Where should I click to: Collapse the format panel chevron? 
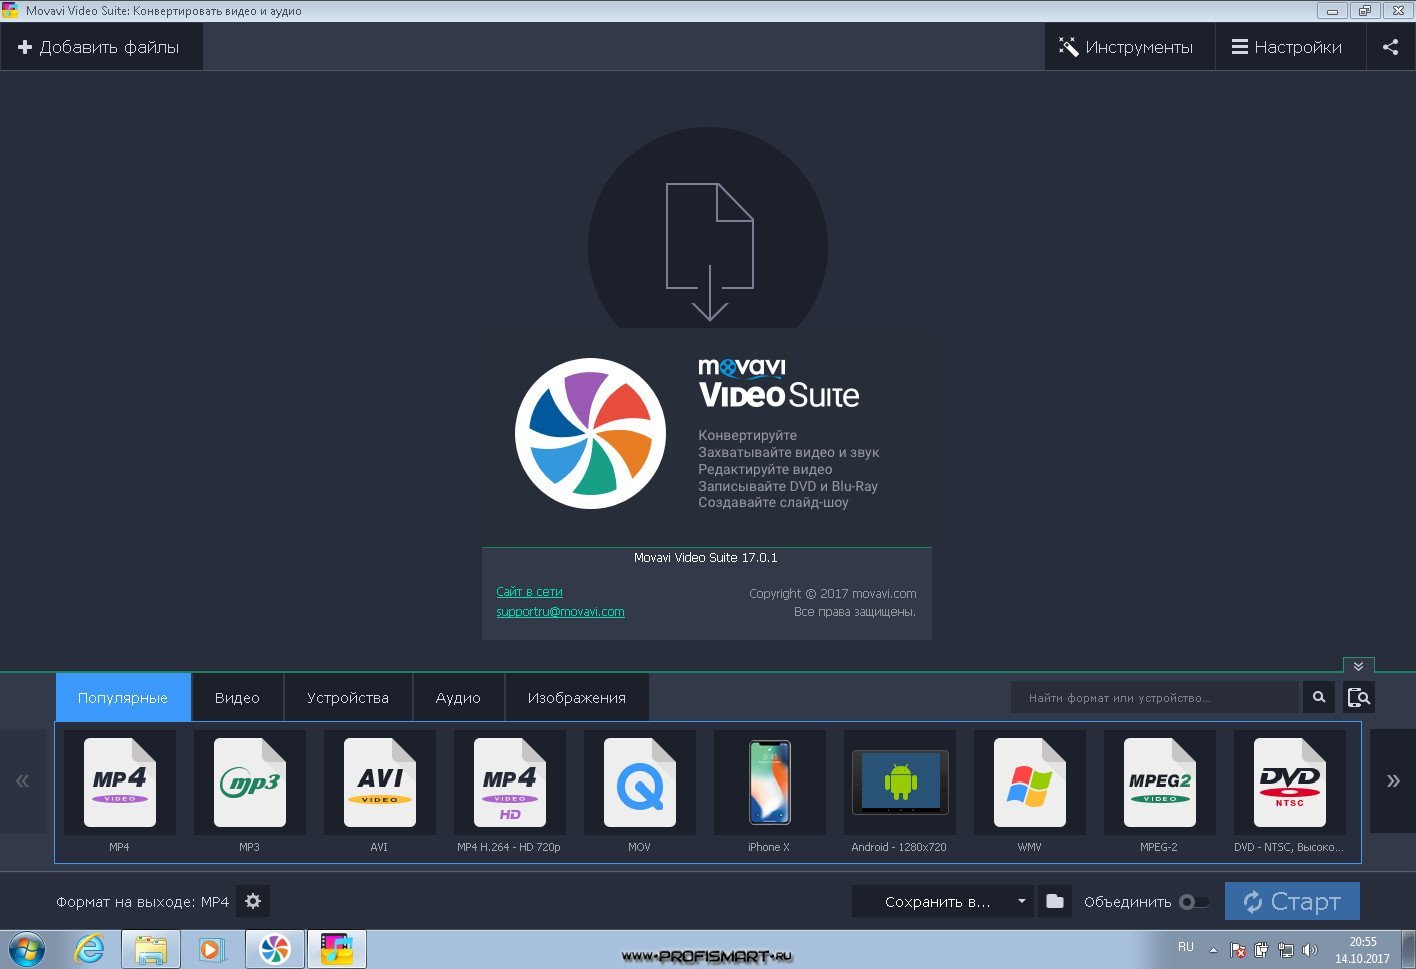(1358, 666)
